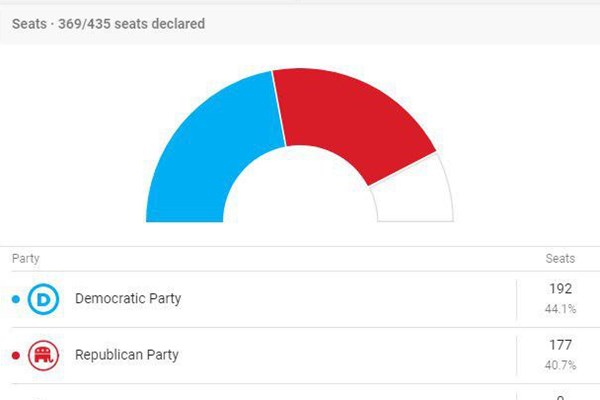Viewport: 600px width, 400px height.
Task: Click the "Seats" title in the header
Action: (28, 23)
